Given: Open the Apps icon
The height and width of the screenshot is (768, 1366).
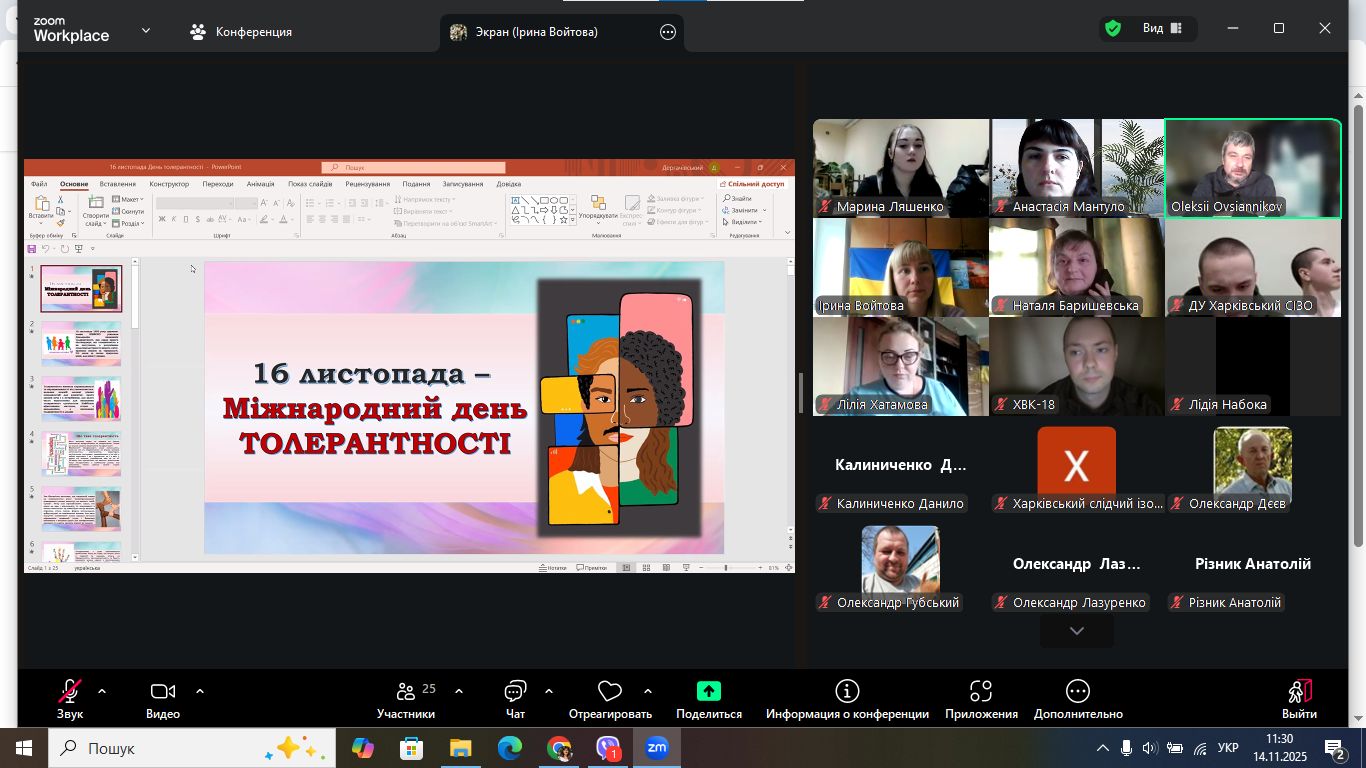Looking at the screenshot, I should coord(980,692).
